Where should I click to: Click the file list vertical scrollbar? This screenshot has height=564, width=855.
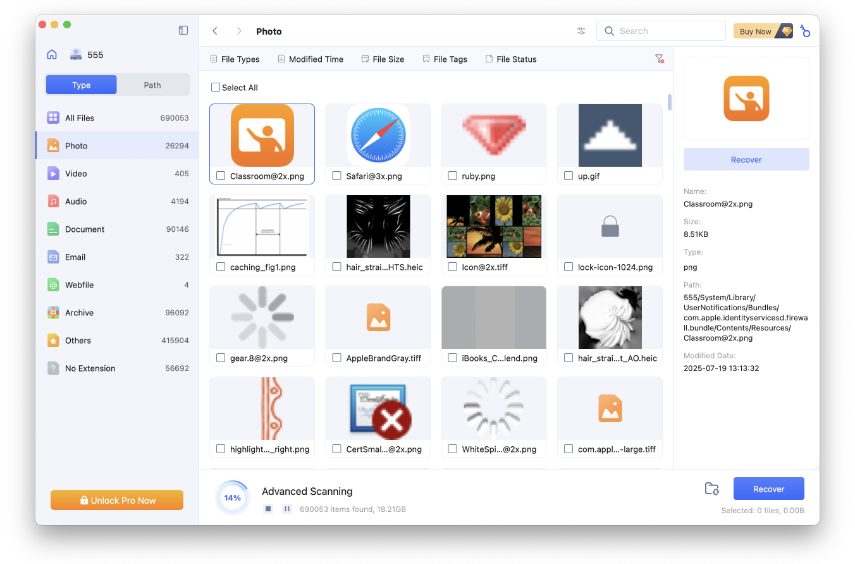[x=670, y=102]
